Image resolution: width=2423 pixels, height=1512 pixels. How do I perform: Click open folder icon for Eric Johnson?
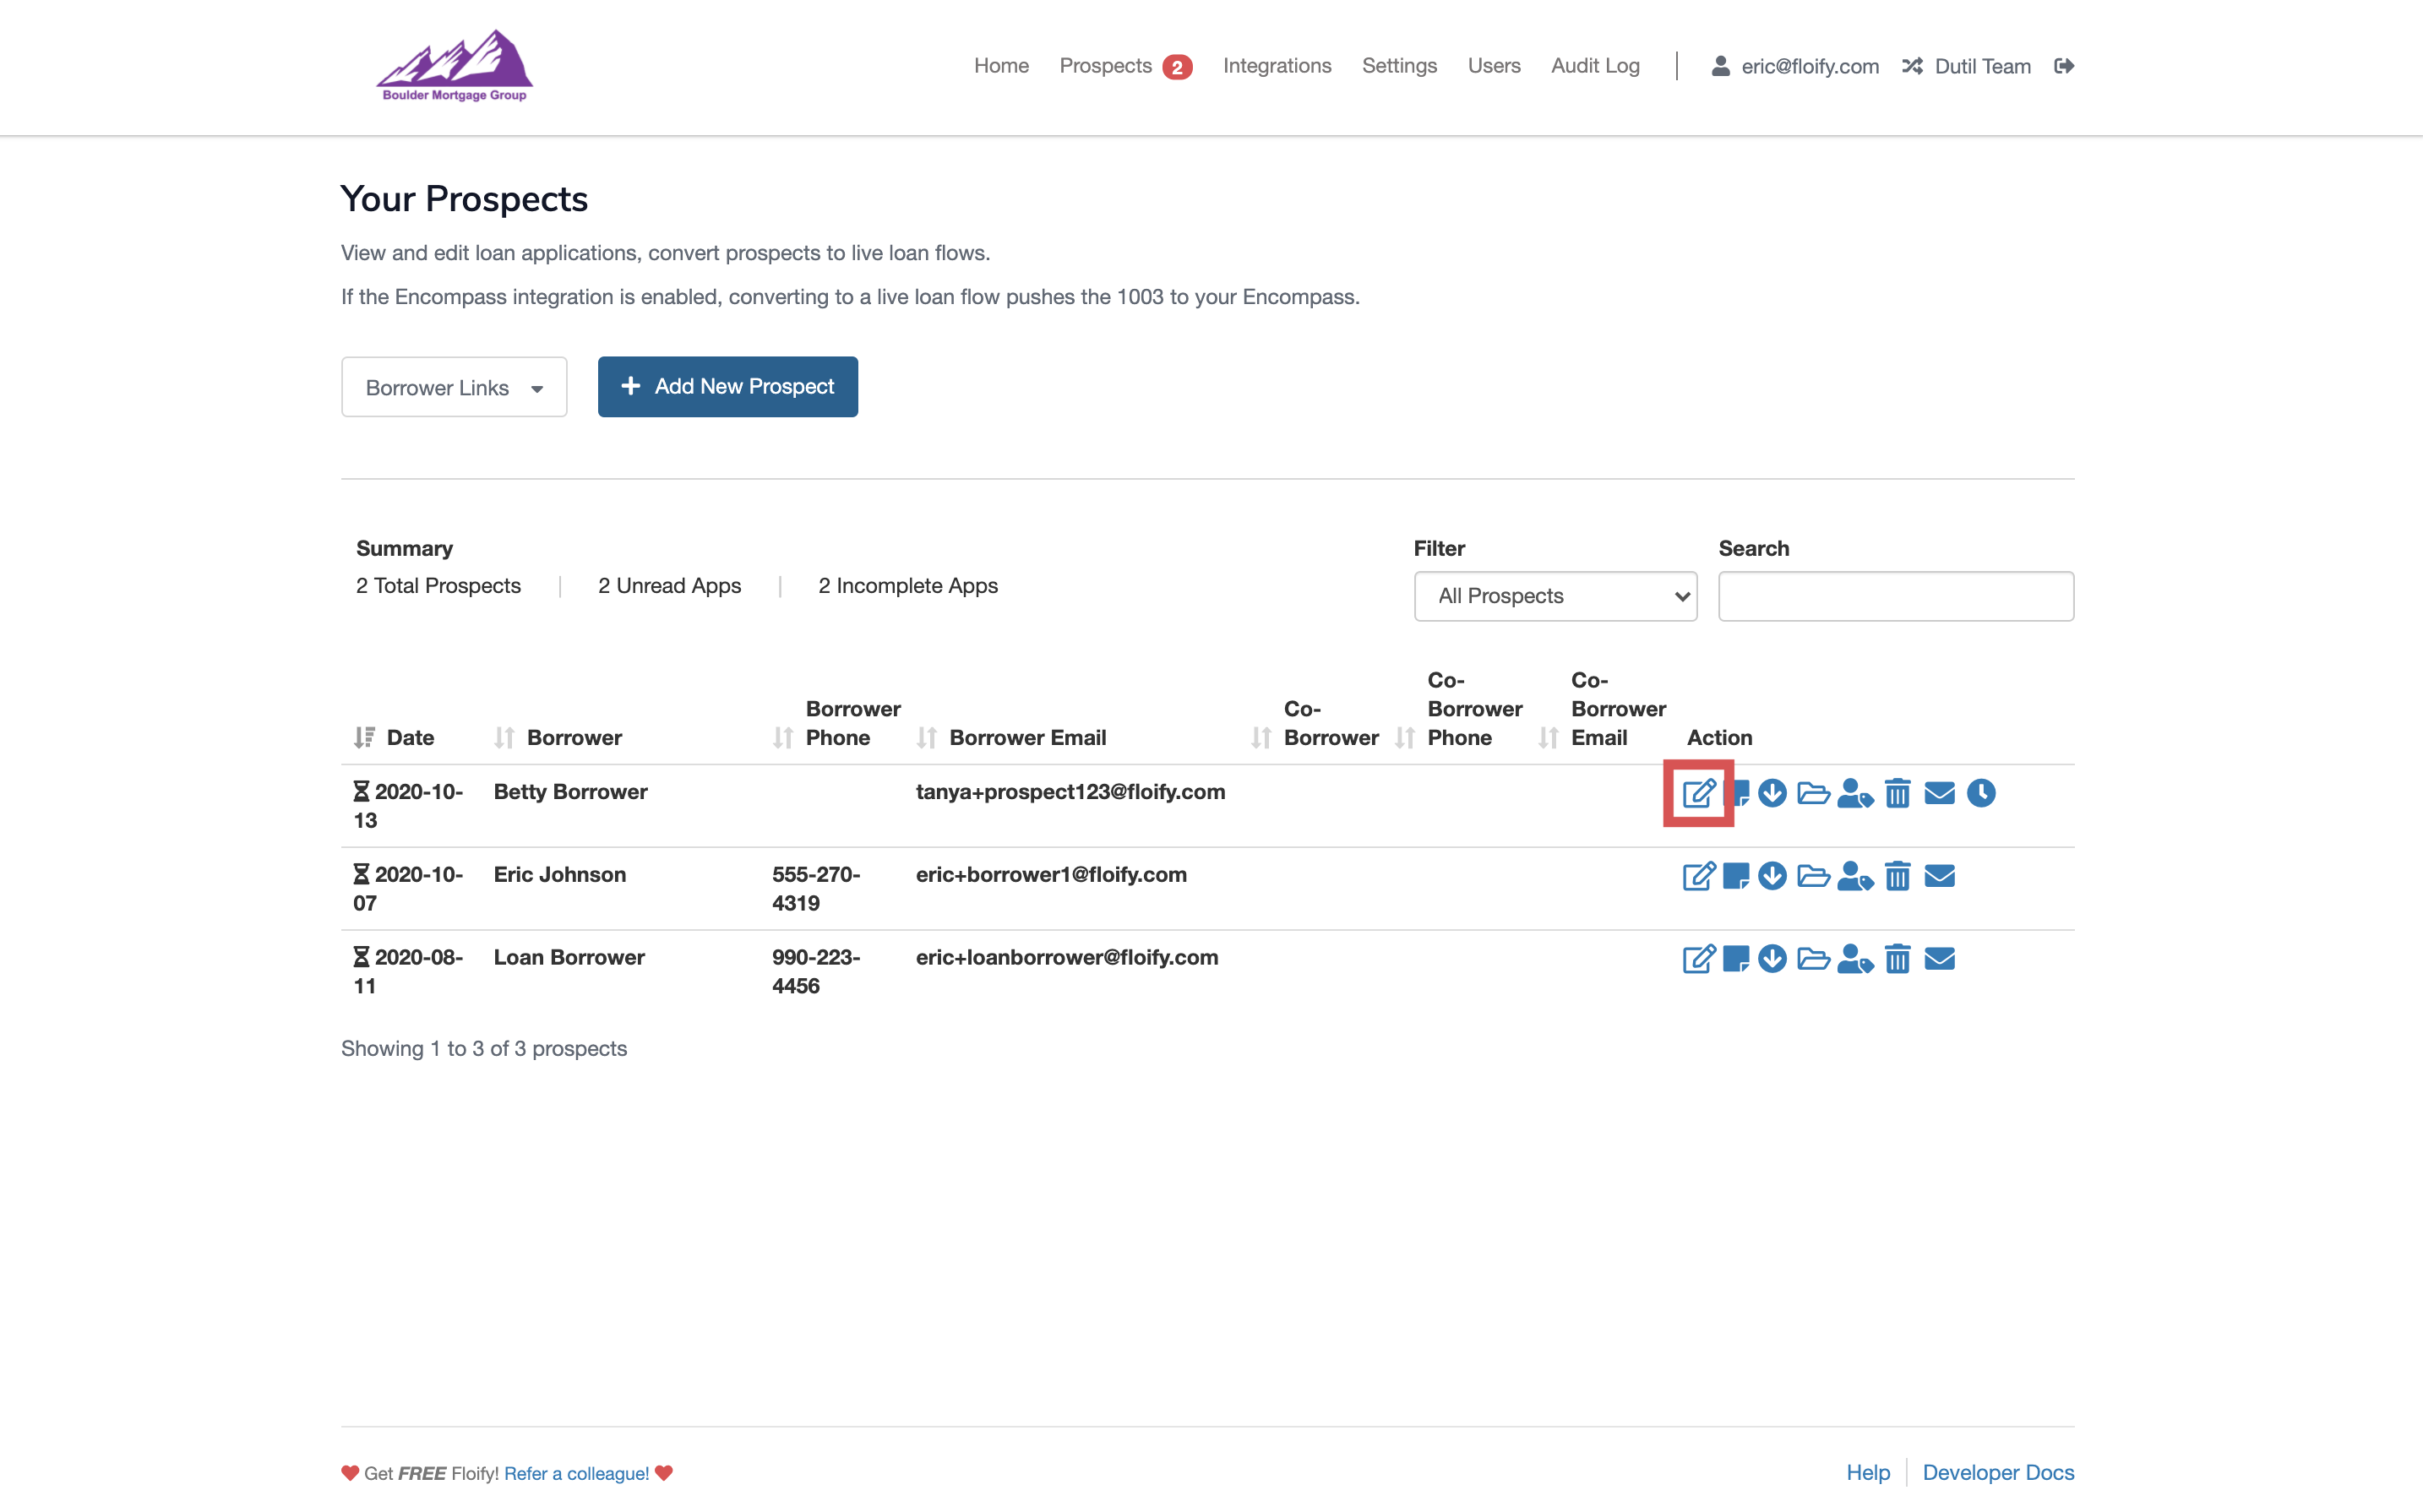click(1812, 877)
